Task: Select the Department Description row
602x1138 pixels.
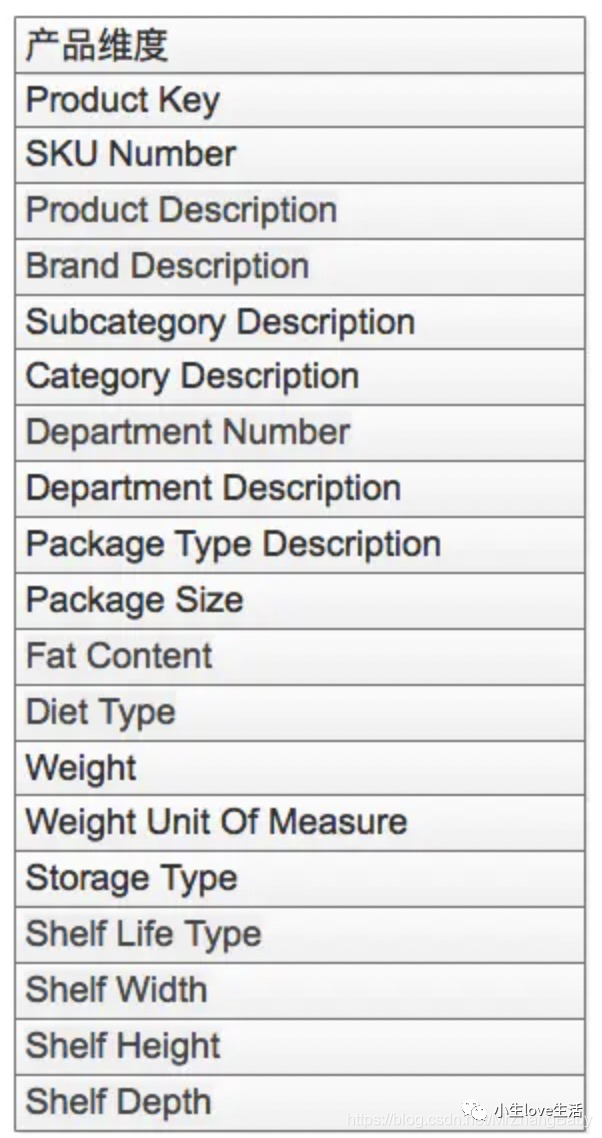Action: pos(300,489)
